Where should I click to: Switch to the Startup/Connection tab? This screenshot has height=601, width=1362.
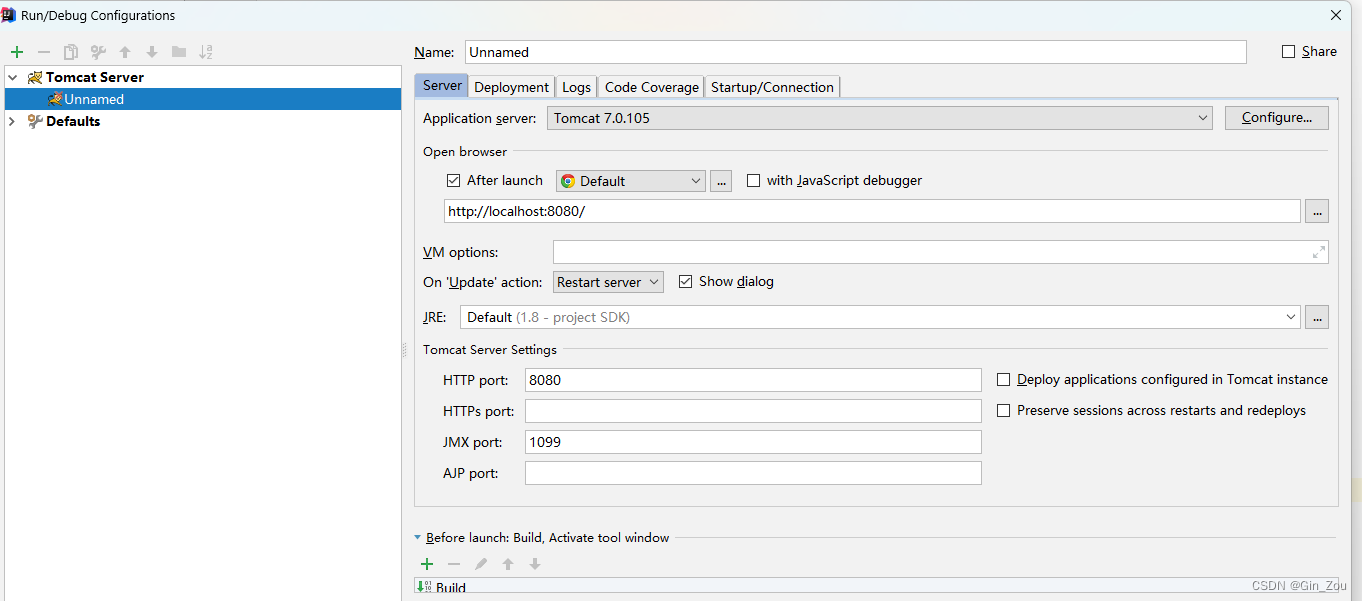pos(772,87)
